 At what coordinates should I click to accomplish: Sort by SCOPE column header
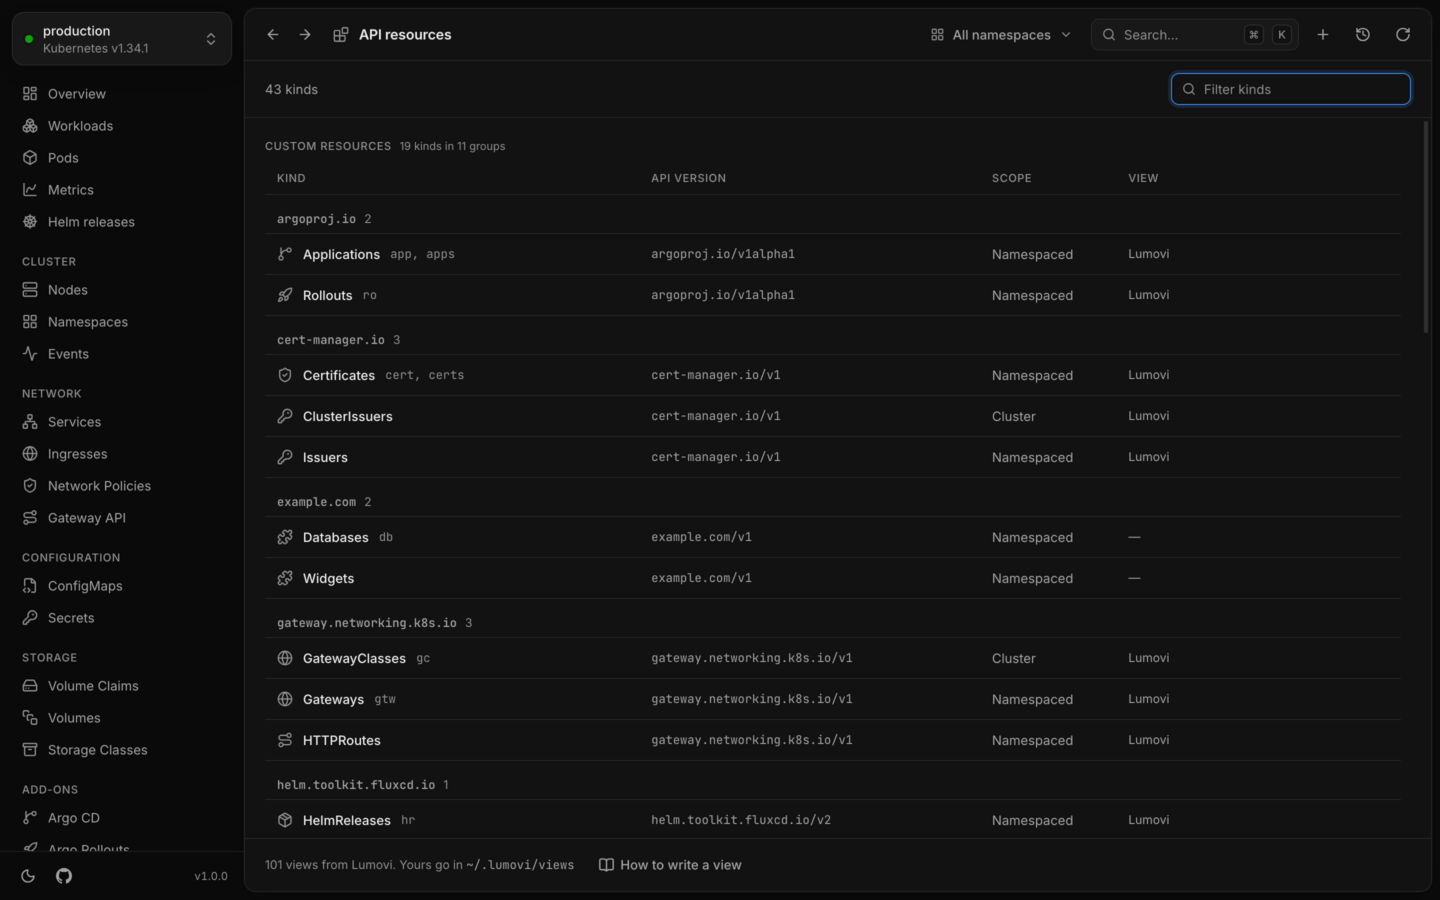(1011, 178)
